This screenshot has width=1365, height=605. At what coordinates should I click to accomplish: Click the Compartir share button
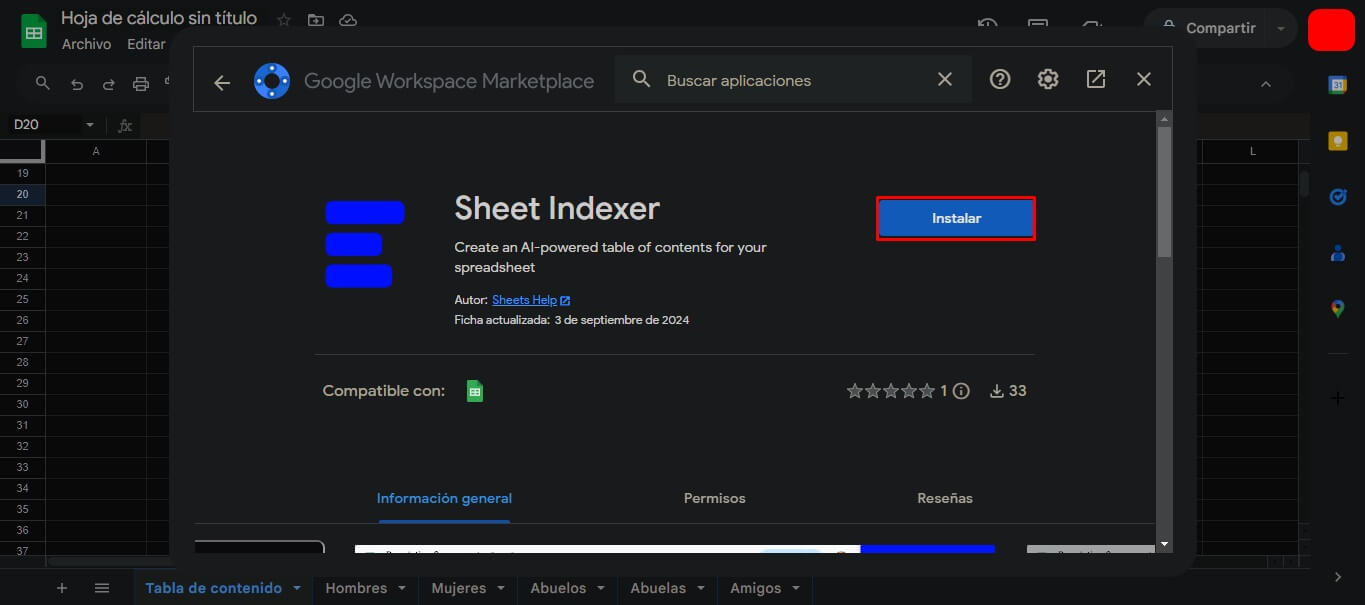(x=1208, y=29)
